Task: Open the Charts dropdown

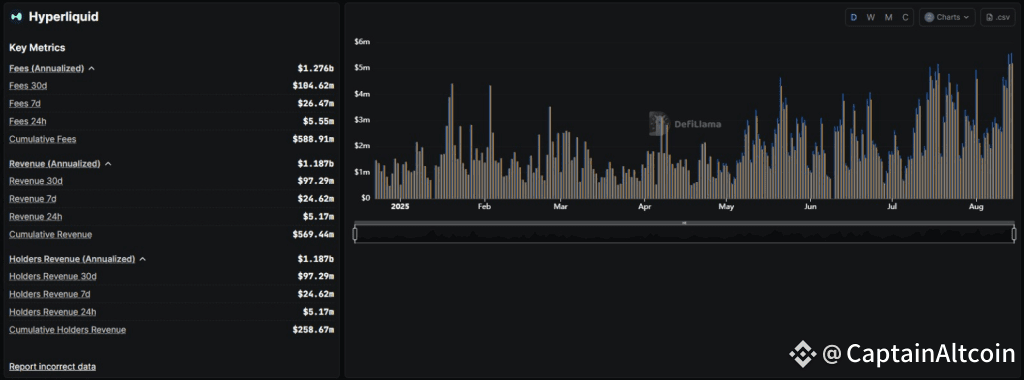Action: tap(947, 18)
